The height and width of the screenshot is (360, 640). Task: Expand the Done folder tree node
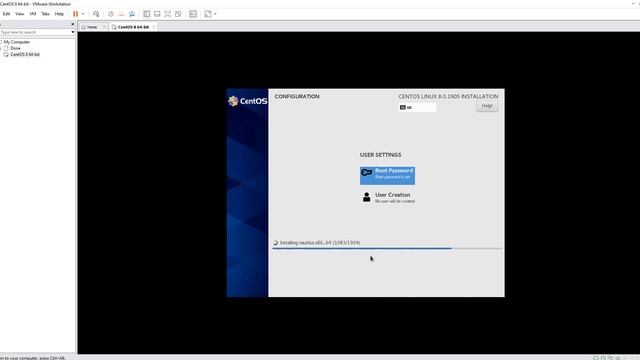click(1, 48)
